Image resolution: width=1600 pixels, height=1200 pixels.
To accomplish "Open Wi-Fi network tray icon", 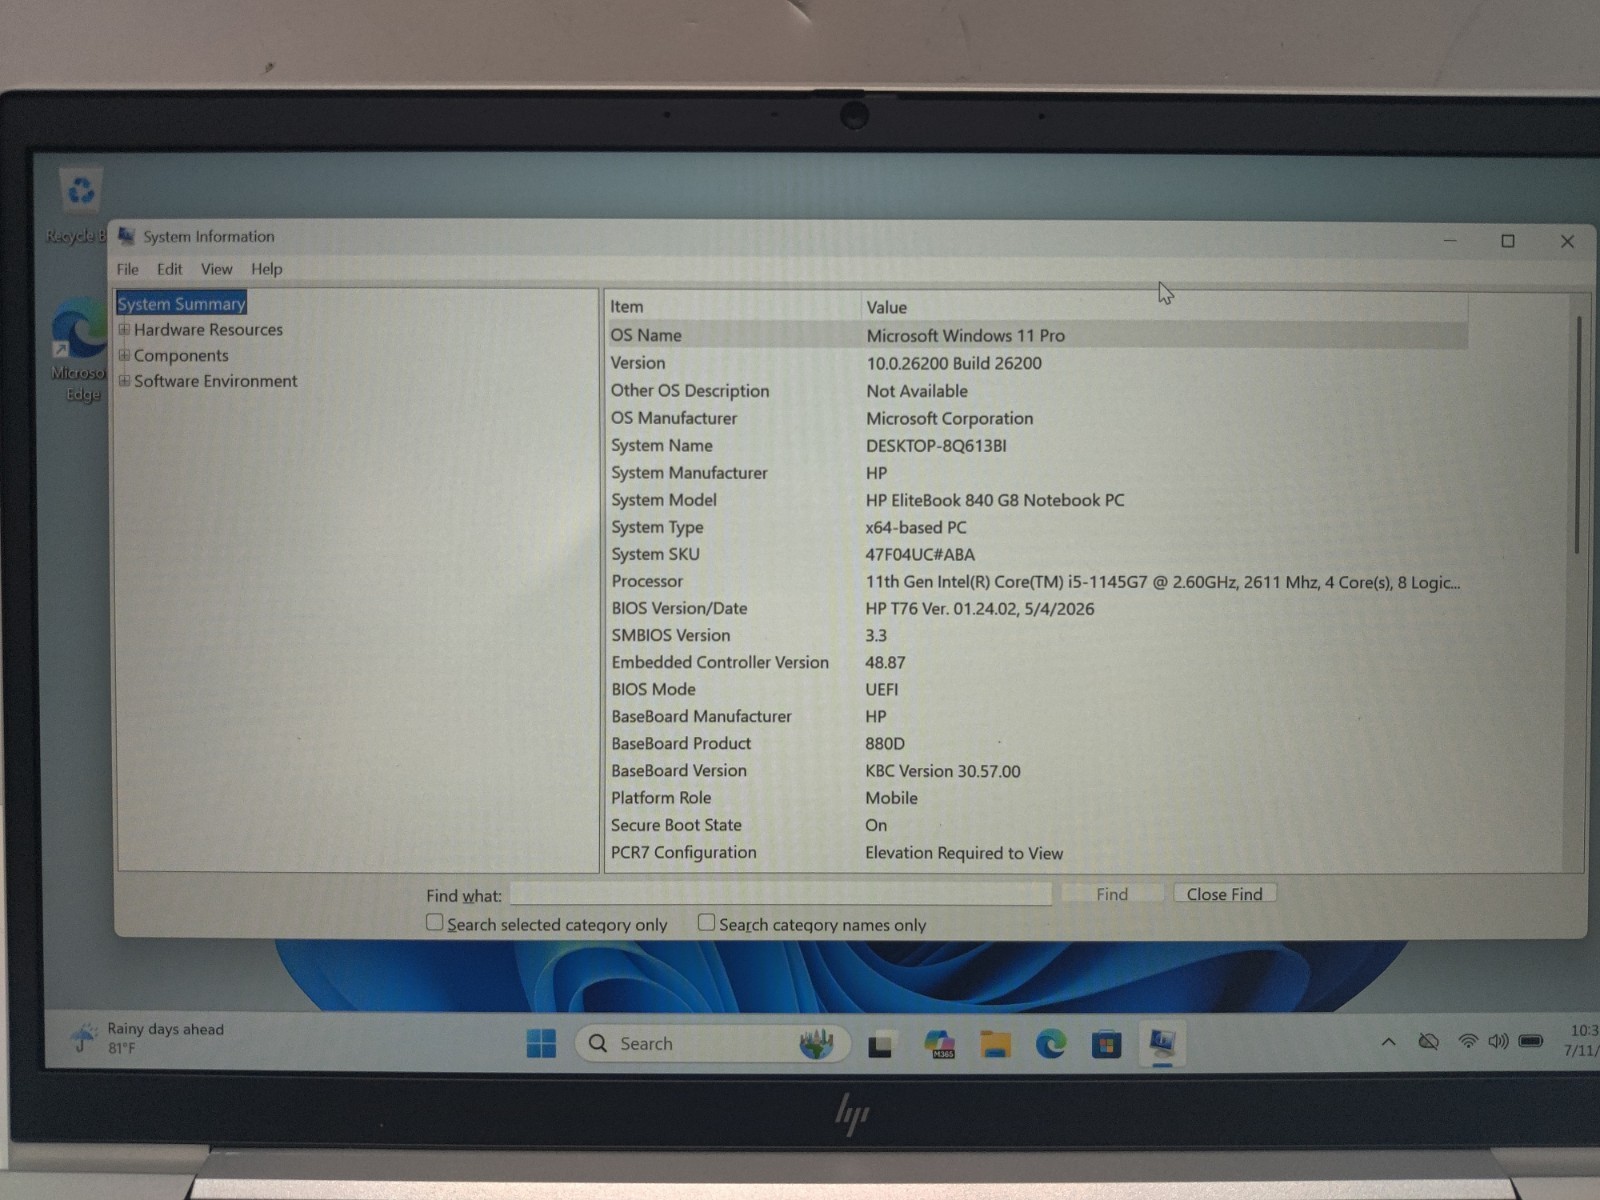I will (1468, 1042).
